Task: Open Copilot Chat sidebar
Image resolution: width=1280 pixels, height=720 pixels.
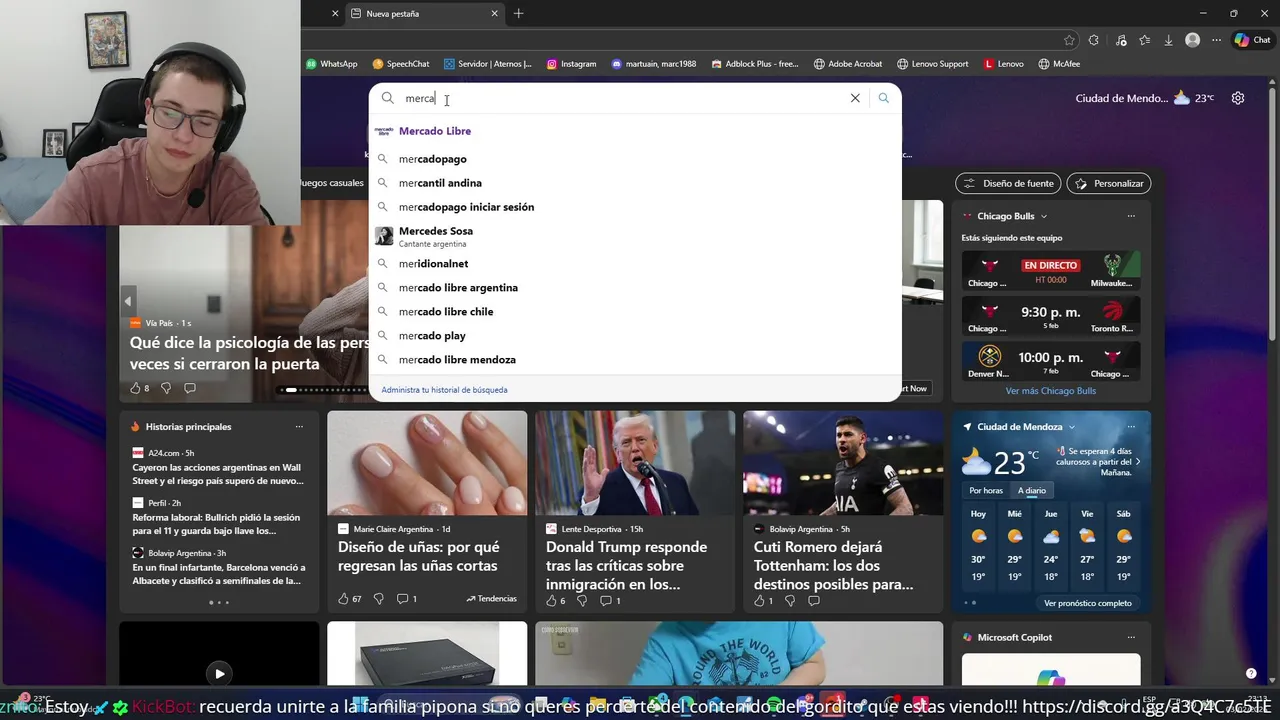Action: pyautogui.click(x=1252, y=40)
